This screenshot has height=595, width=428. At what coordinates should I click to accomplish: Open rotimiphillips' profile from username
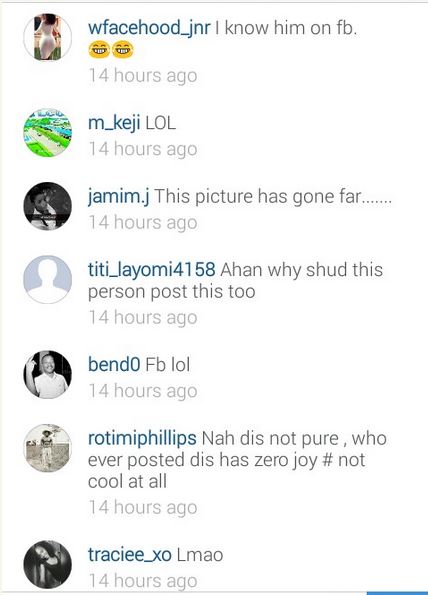(x=142, y=438)
